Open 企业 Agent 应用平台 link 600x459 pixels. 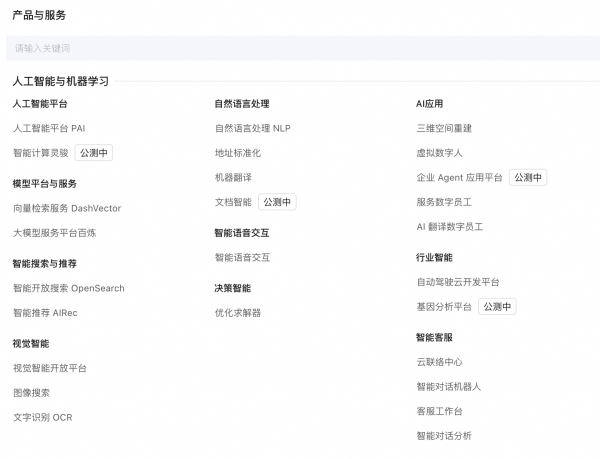tap(459, 177)
